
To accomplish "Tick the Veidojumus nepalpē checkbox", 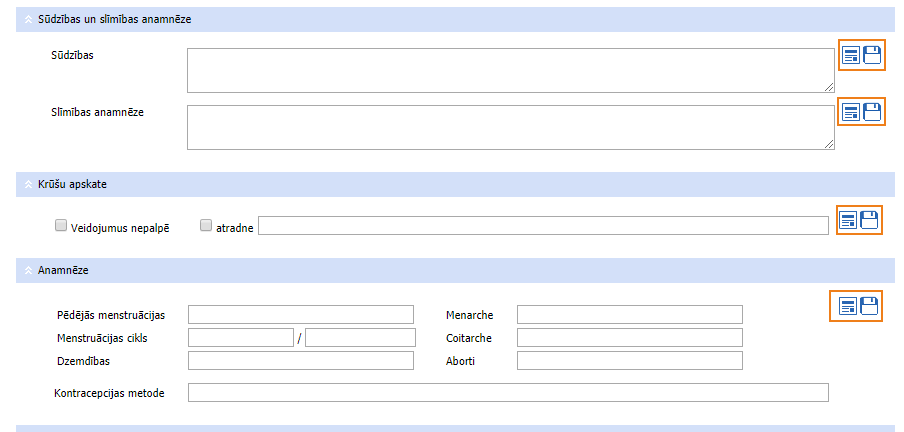I will 61,226.
